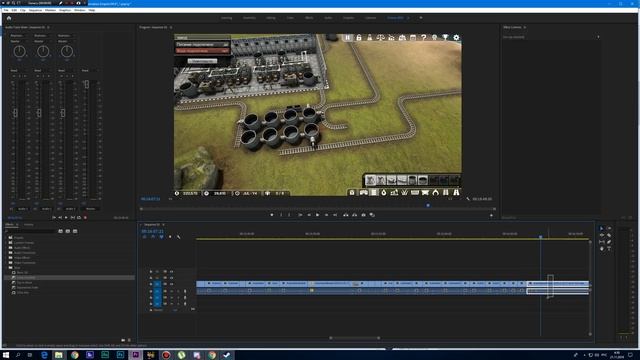Switch to the Color workspace tab
Screen dimensions: 640x360
290,18
